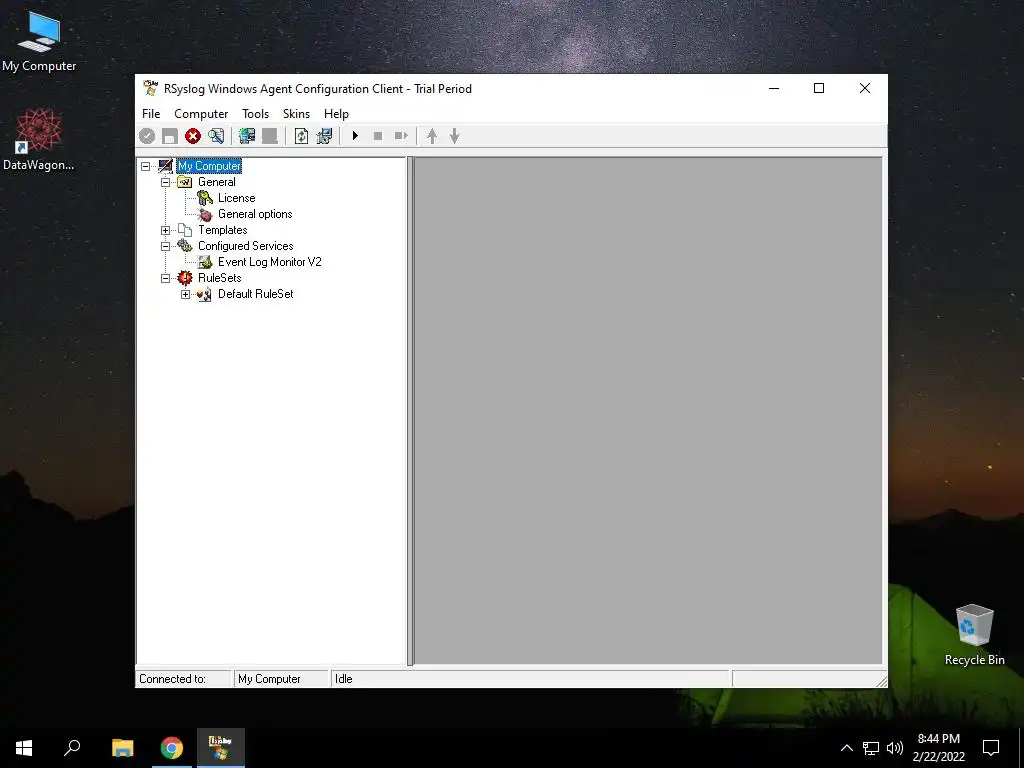1024x768 pixels.
Task: Select the General tree item
Action: [x=217, y=182]
